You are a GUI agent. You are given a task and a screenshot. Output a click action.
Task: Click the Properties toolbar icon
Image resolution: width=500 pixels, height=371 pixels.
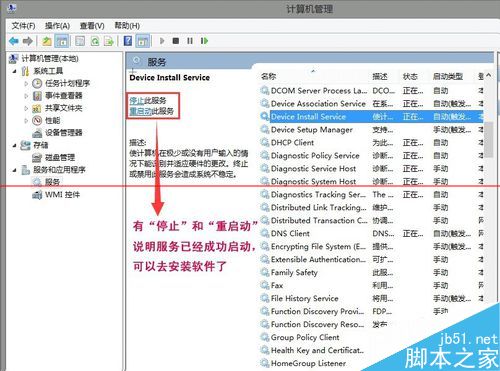coord(80,41)
